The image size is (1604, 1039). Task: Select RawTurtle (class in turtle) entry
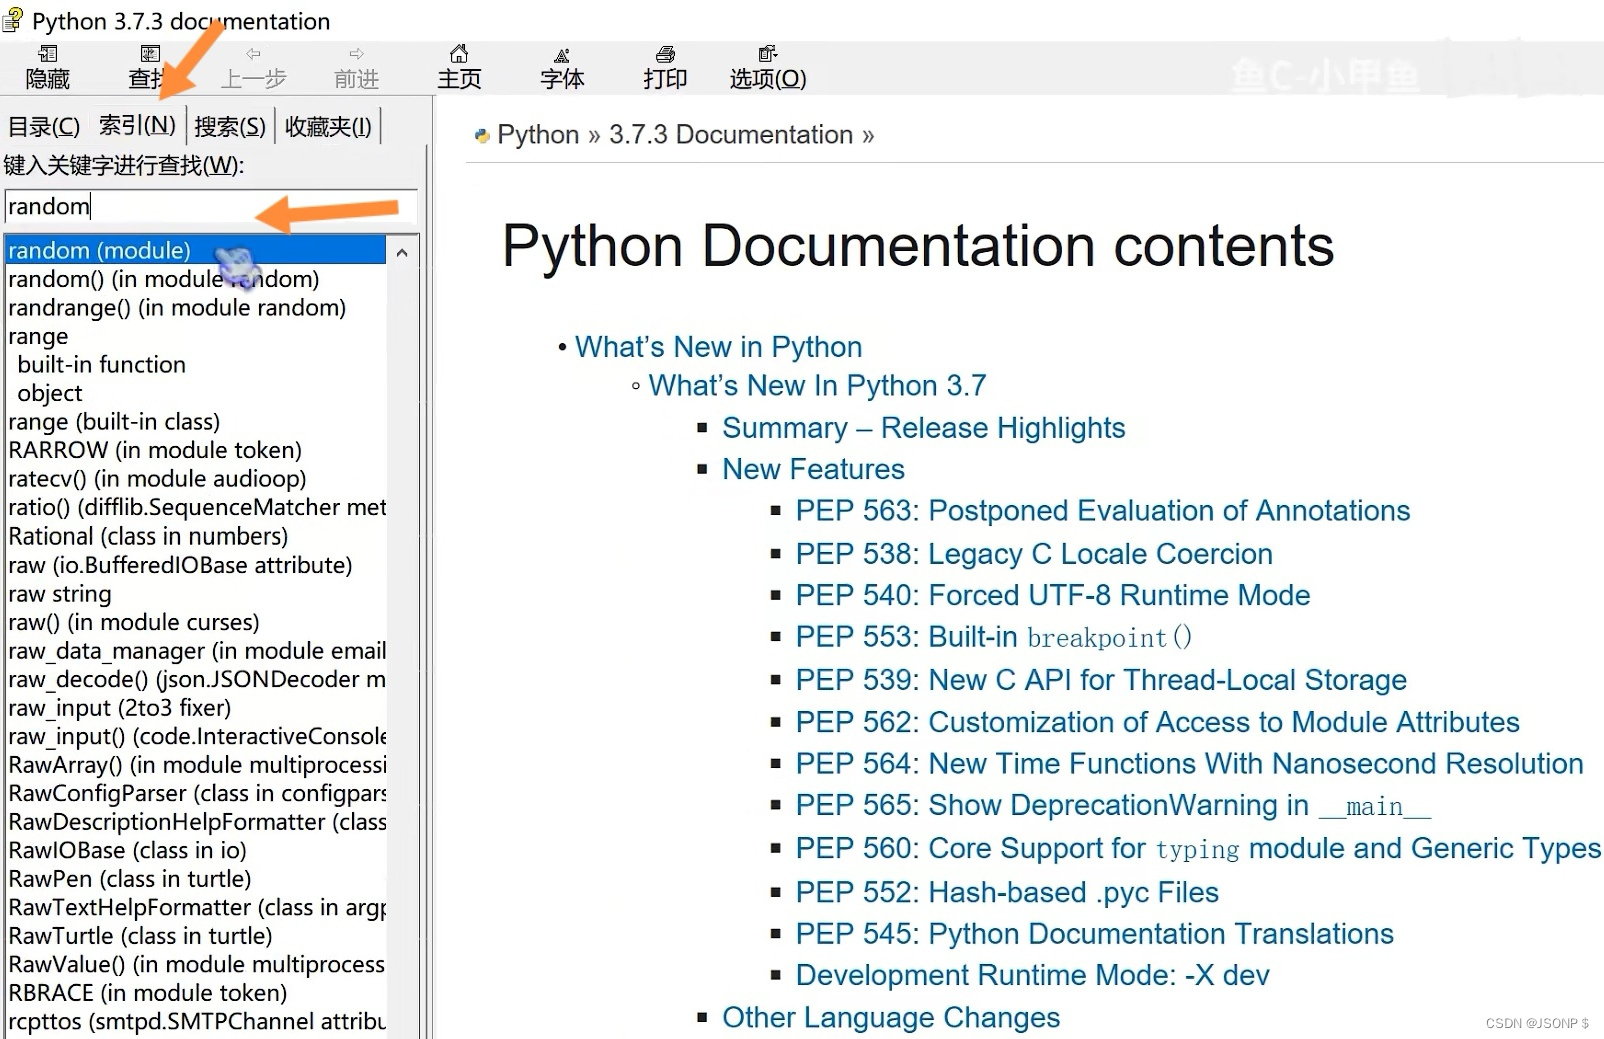(140, 936)
